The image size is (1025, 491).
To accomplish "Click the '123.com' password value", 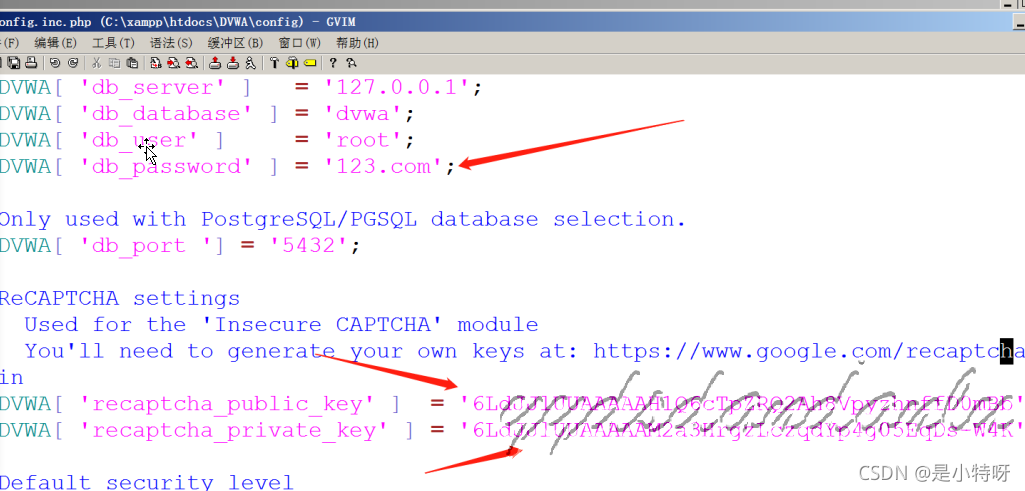I will point(384,167).
